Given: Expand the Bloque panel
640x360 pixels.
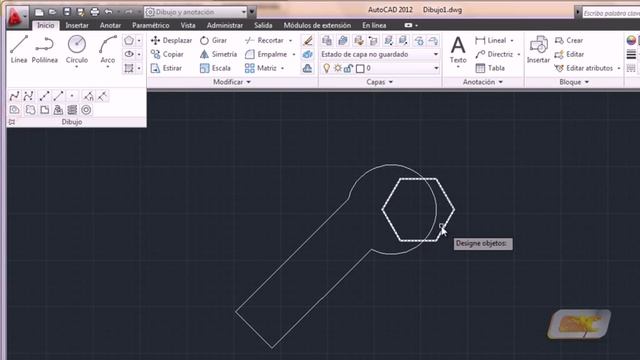Looking at the screenshot, I should 574,82.
